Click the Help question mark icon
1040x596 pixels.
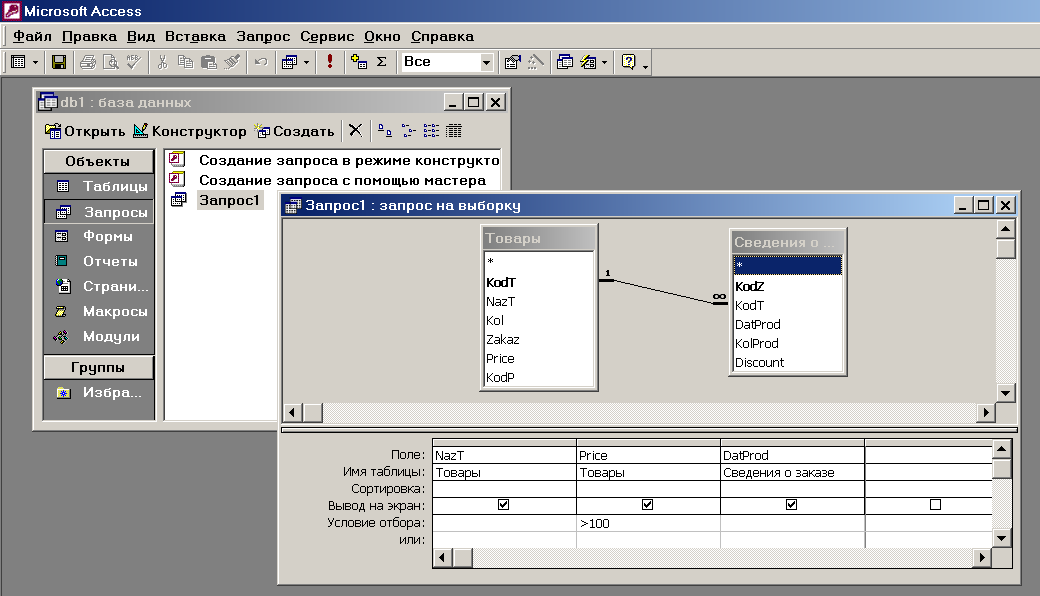coord(628,62)
